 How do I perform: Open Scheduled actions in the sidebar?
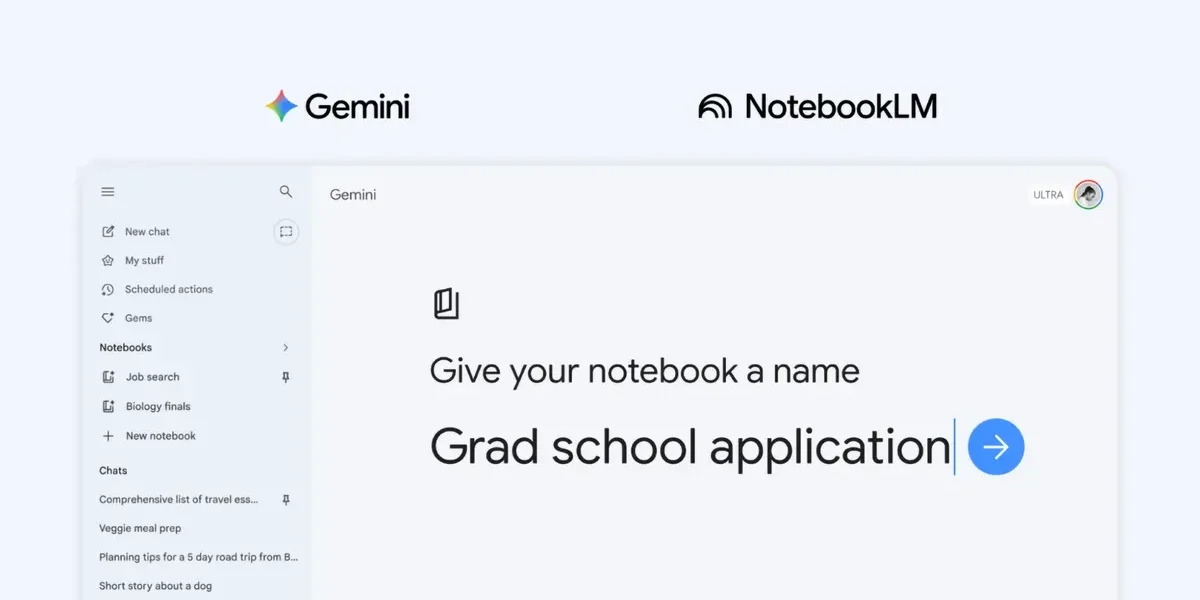[x=168, y=289]
